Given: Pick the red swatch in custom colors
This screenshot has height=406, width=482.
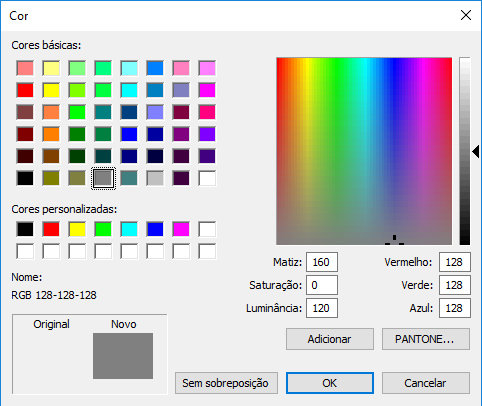Looking at the screenshot, I should 51,229.
